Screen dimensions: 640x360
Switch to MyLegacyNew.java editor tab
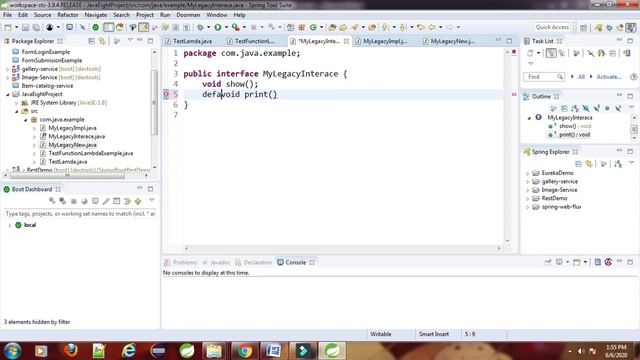tap(452, 41)
